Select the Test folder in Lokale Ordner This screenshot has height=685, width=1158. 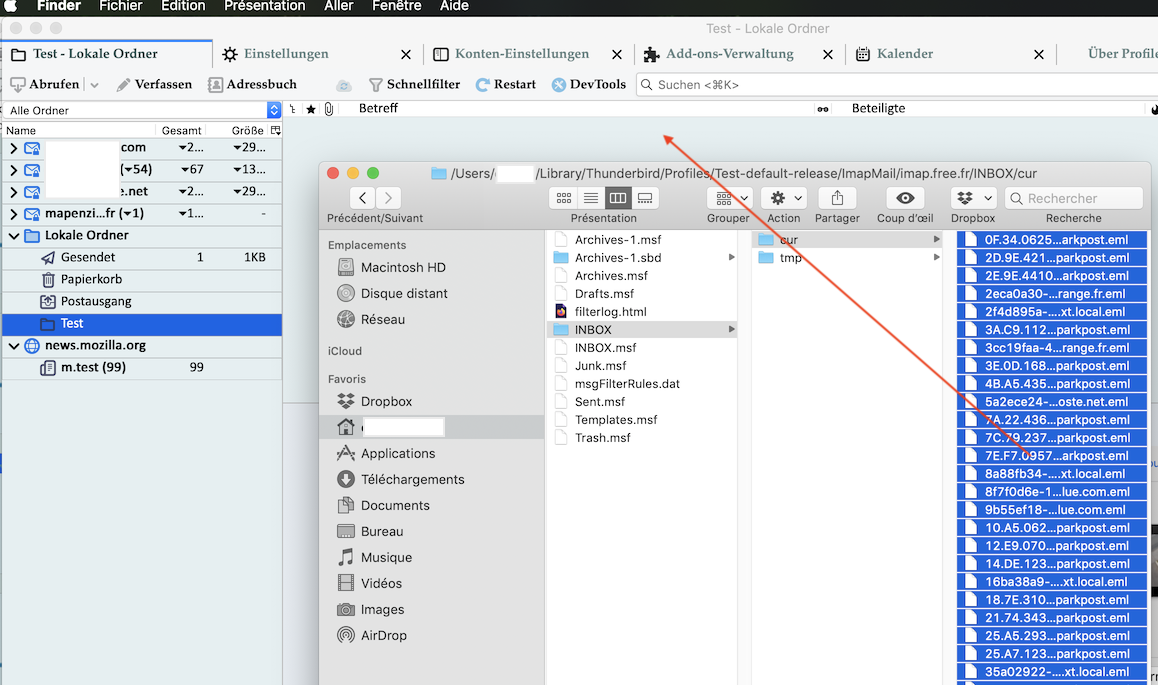[x=142, y=323]
